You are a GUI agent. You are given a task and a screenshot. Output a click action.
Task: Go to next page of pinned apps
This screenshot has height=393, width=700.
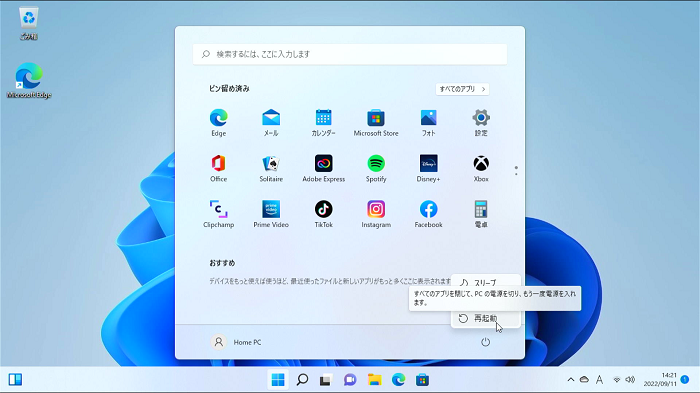tap(516, 173)
